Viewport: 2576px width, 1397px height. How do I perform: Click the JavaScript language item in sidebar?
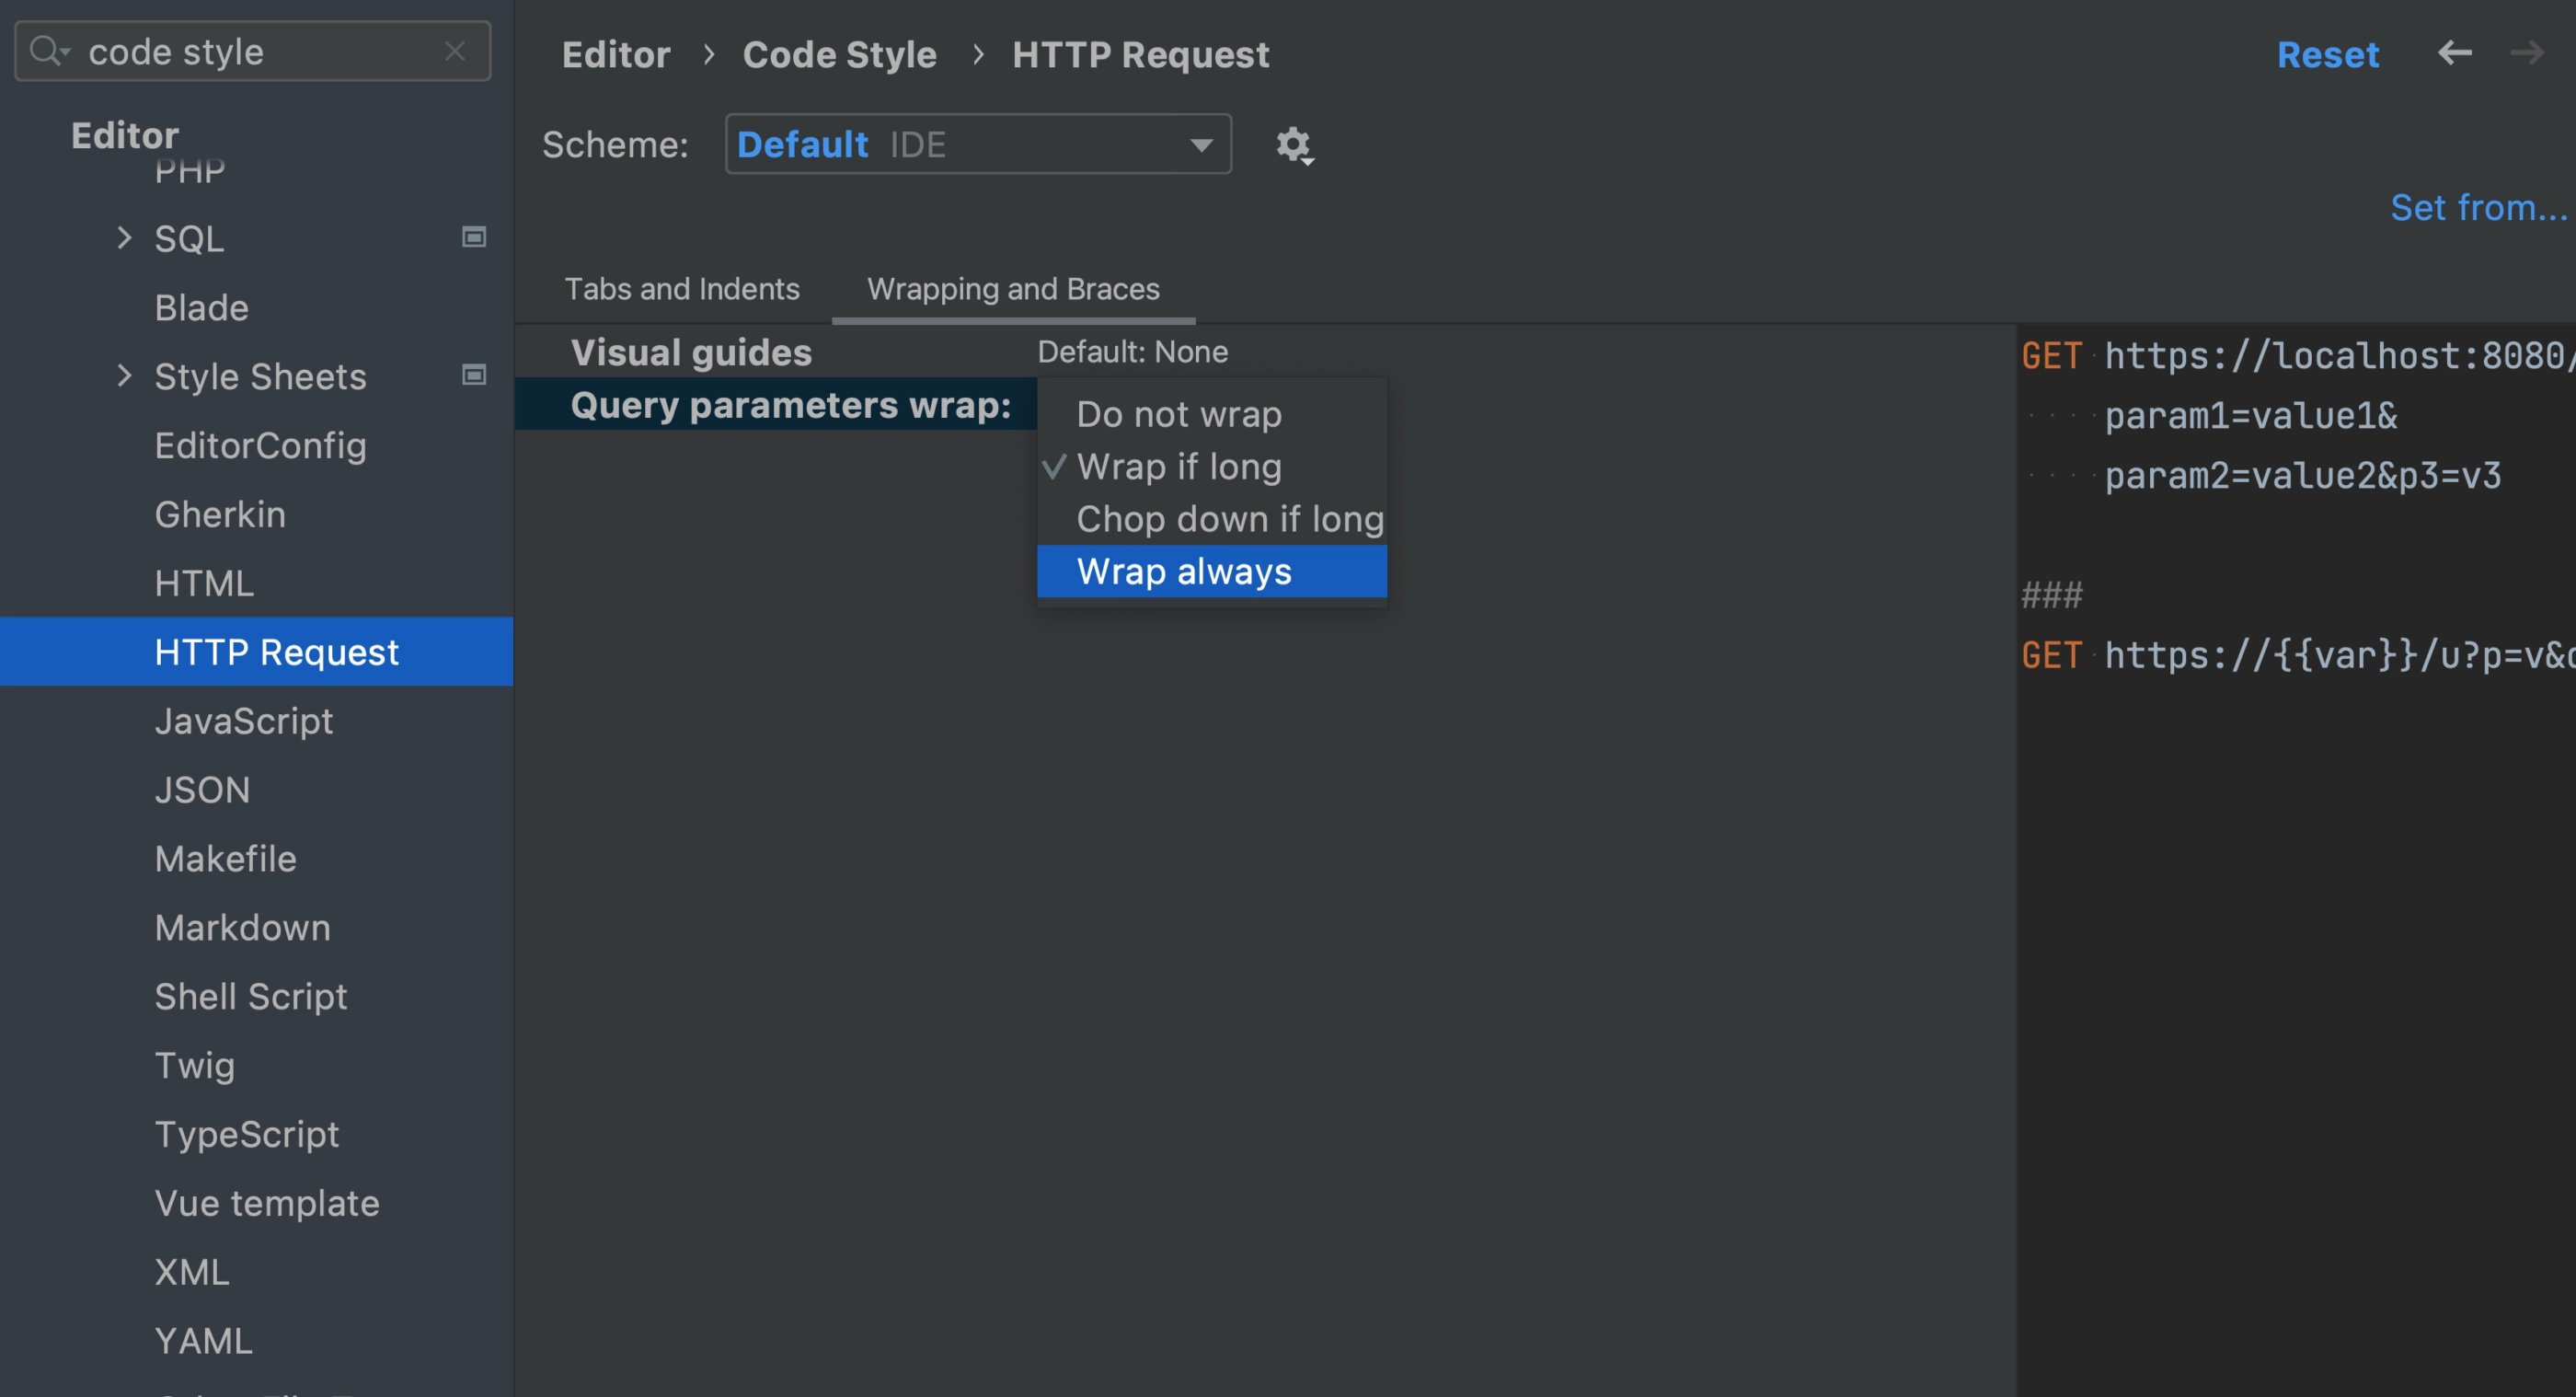pyautogui.click(x=243, y=721)
